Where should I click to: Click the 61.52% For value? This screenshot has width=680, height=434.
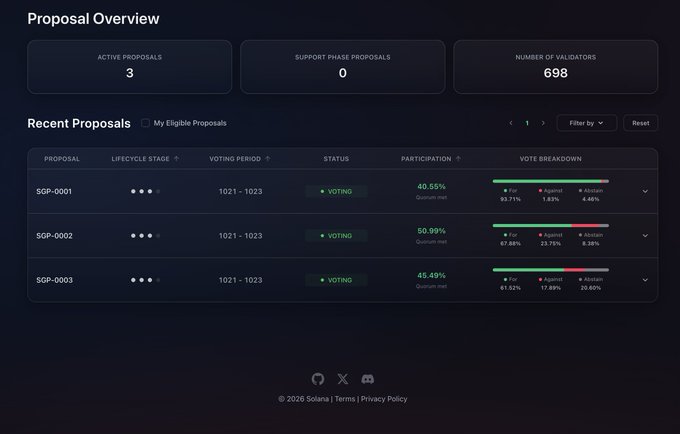click(510, 287)
